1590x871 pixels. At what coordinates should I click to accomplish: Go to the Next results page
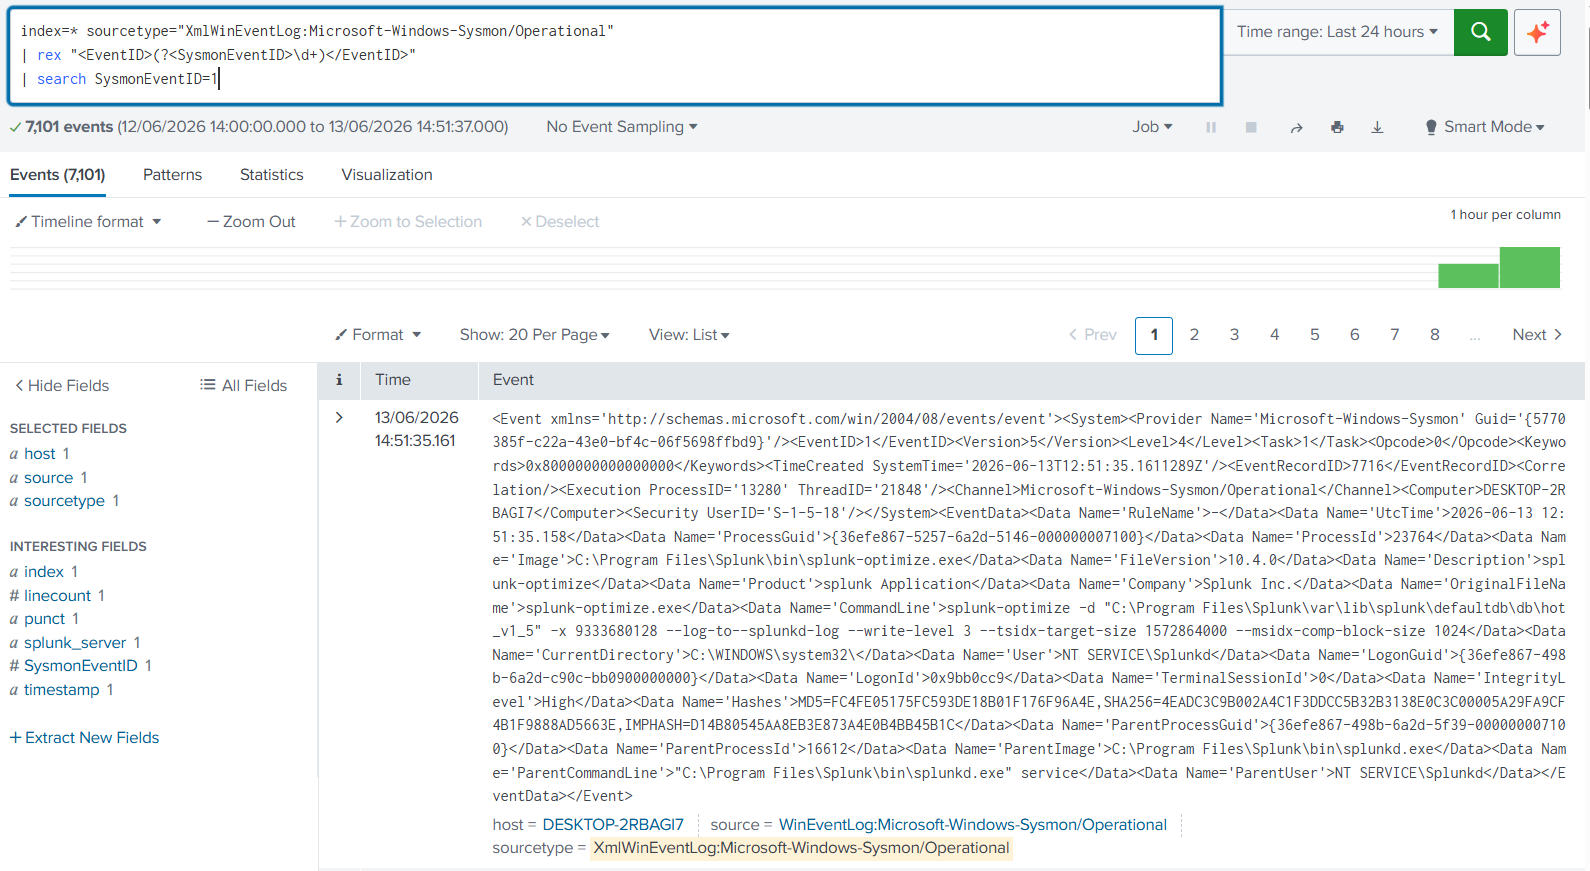[x=1537, y=335]
